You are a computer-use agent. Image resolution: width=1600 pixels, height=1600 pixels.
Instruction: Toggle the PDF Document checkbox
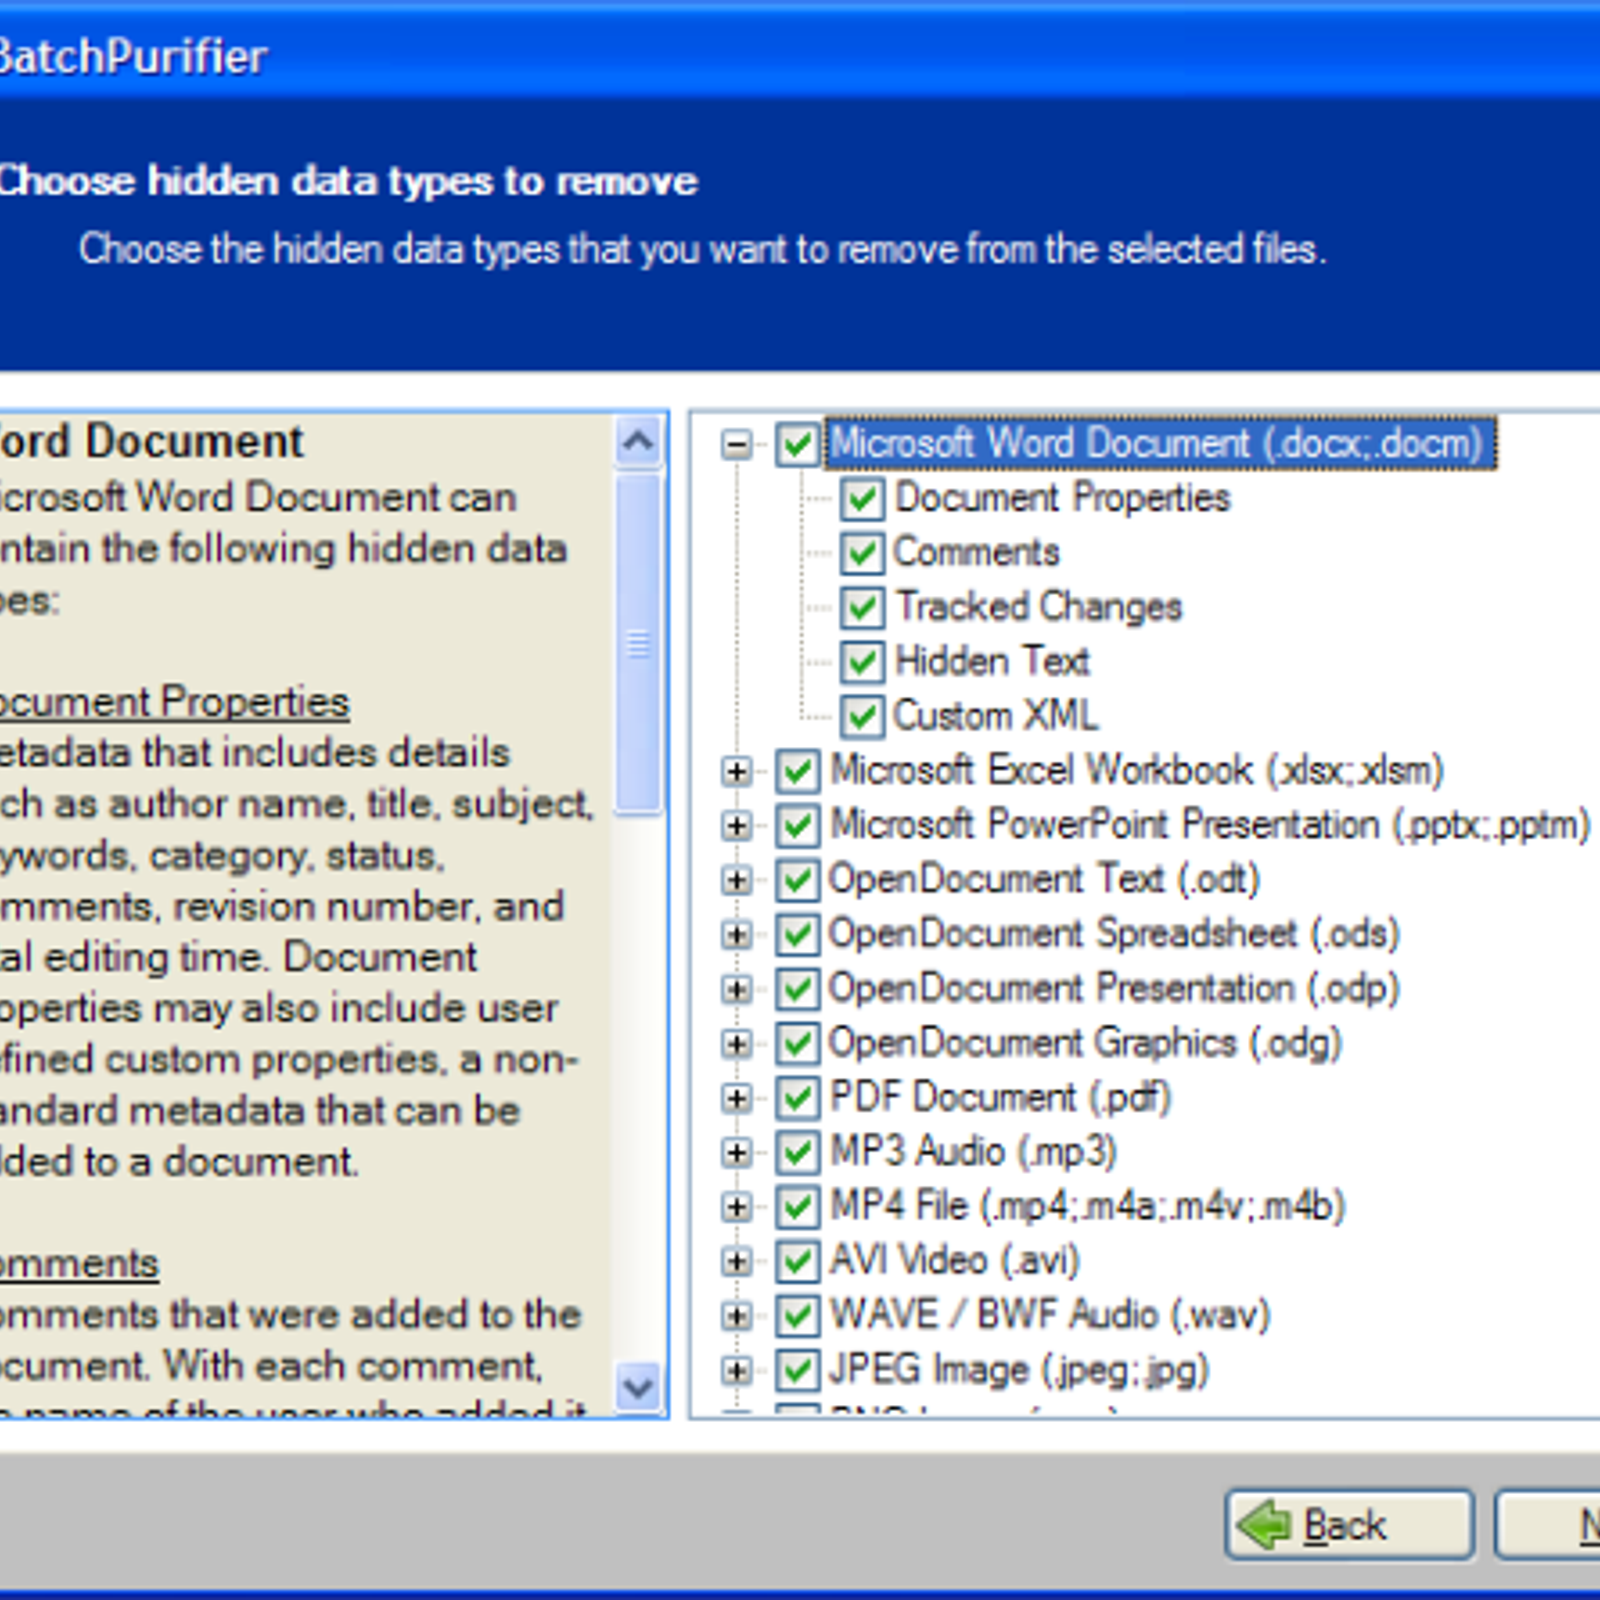pyautogui.click(x=798, y=1098)
